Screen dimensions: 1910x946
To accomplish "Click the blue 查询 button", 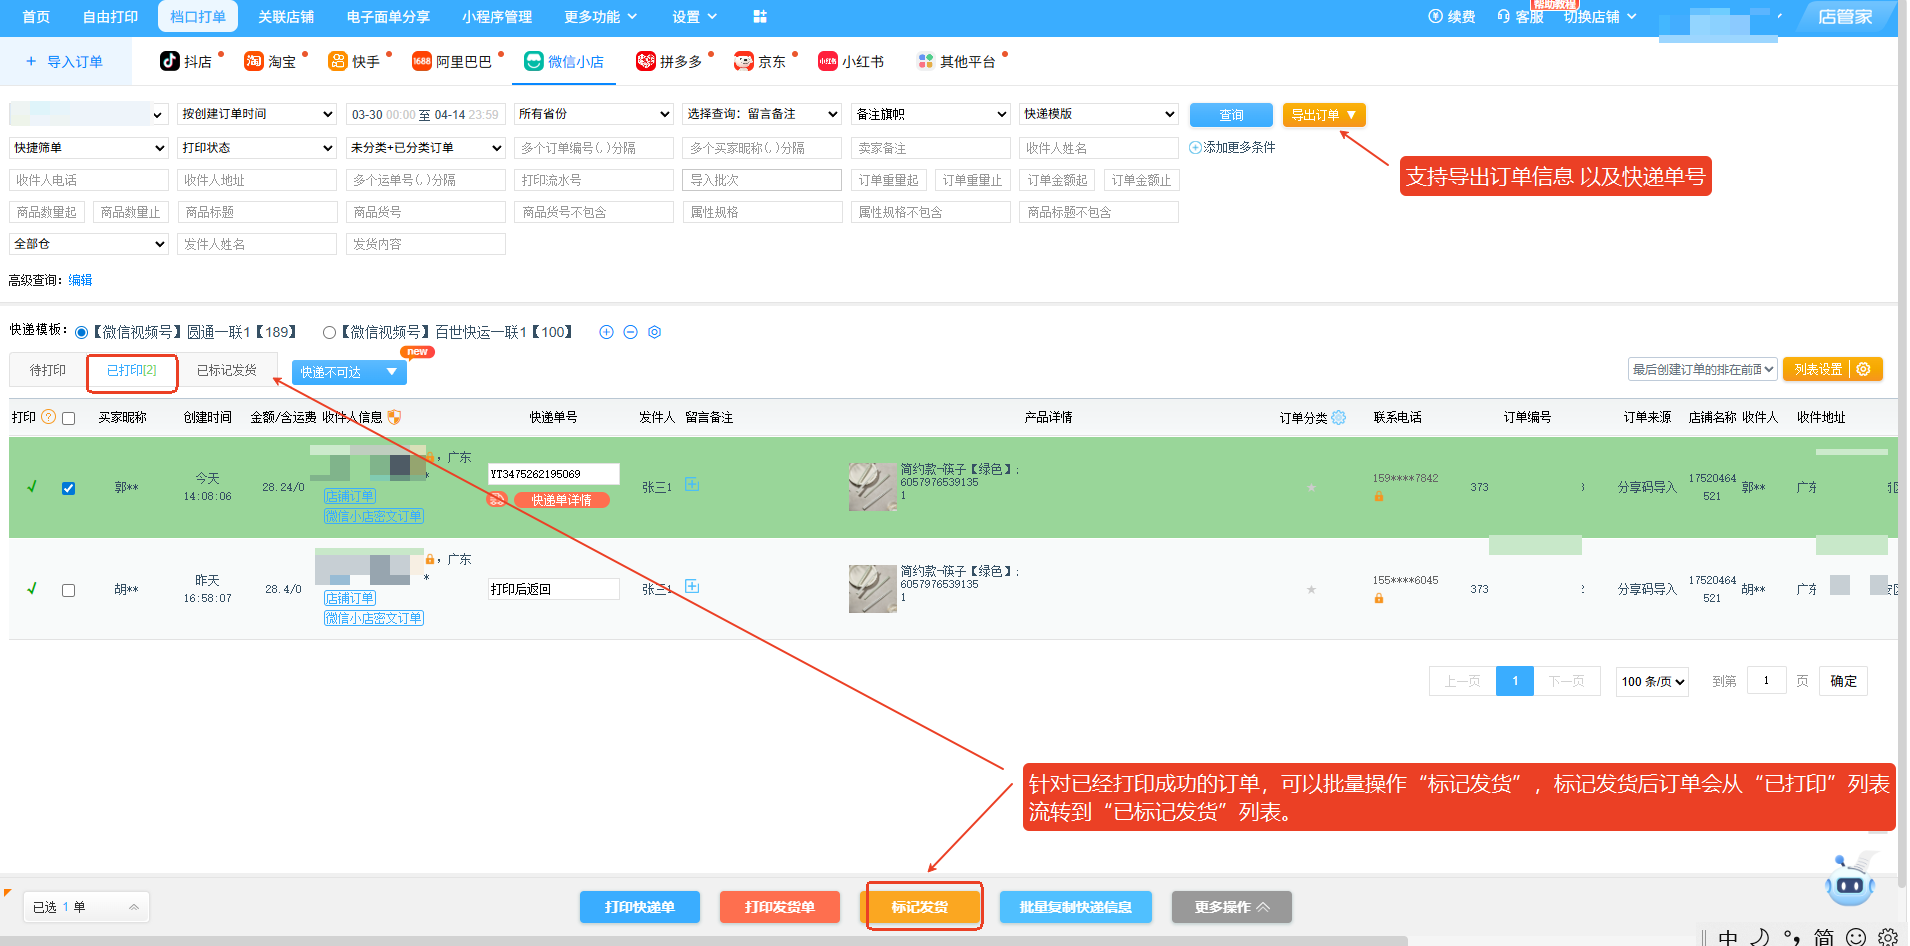I will (x=1231, y=115).
